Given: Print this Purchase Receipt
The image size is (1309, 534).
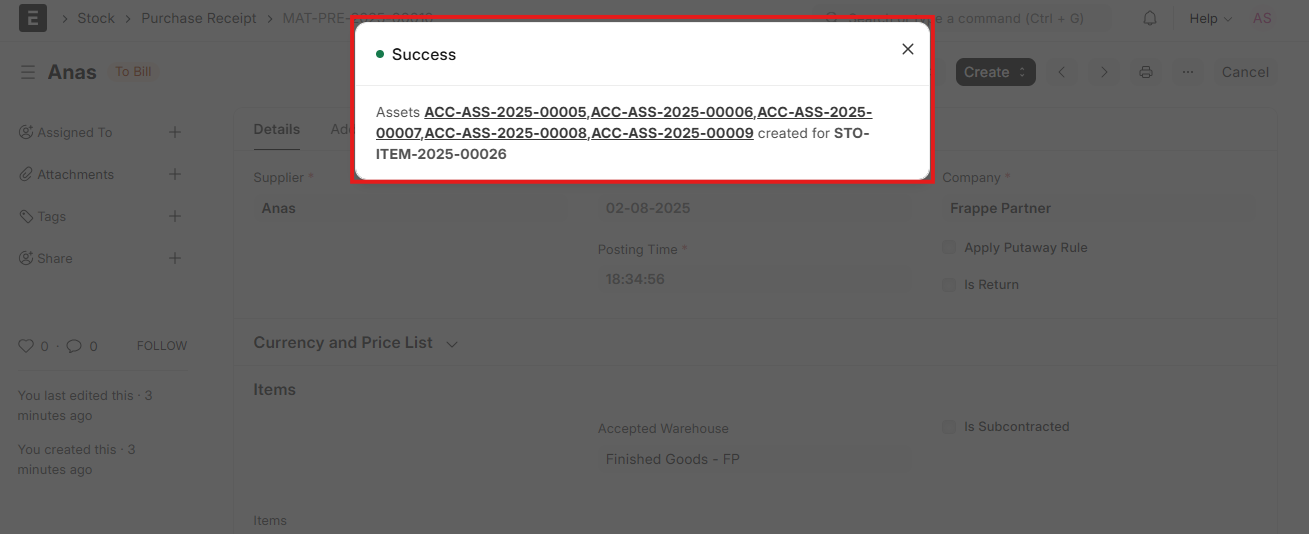Looking at the screenshot, I should point(1146,72).
